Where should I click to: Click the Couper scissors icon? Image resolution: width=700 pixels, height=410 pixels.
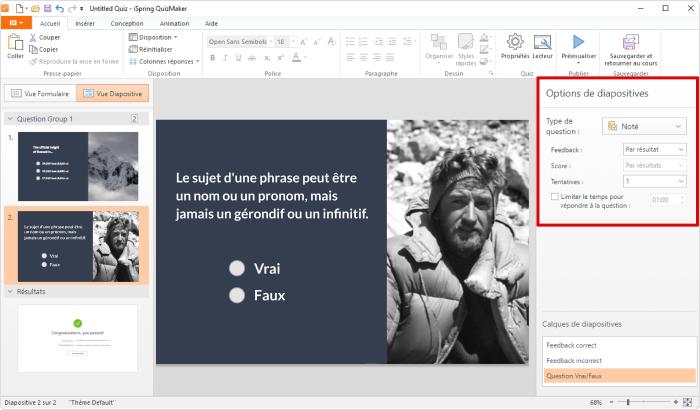[33, 38]
